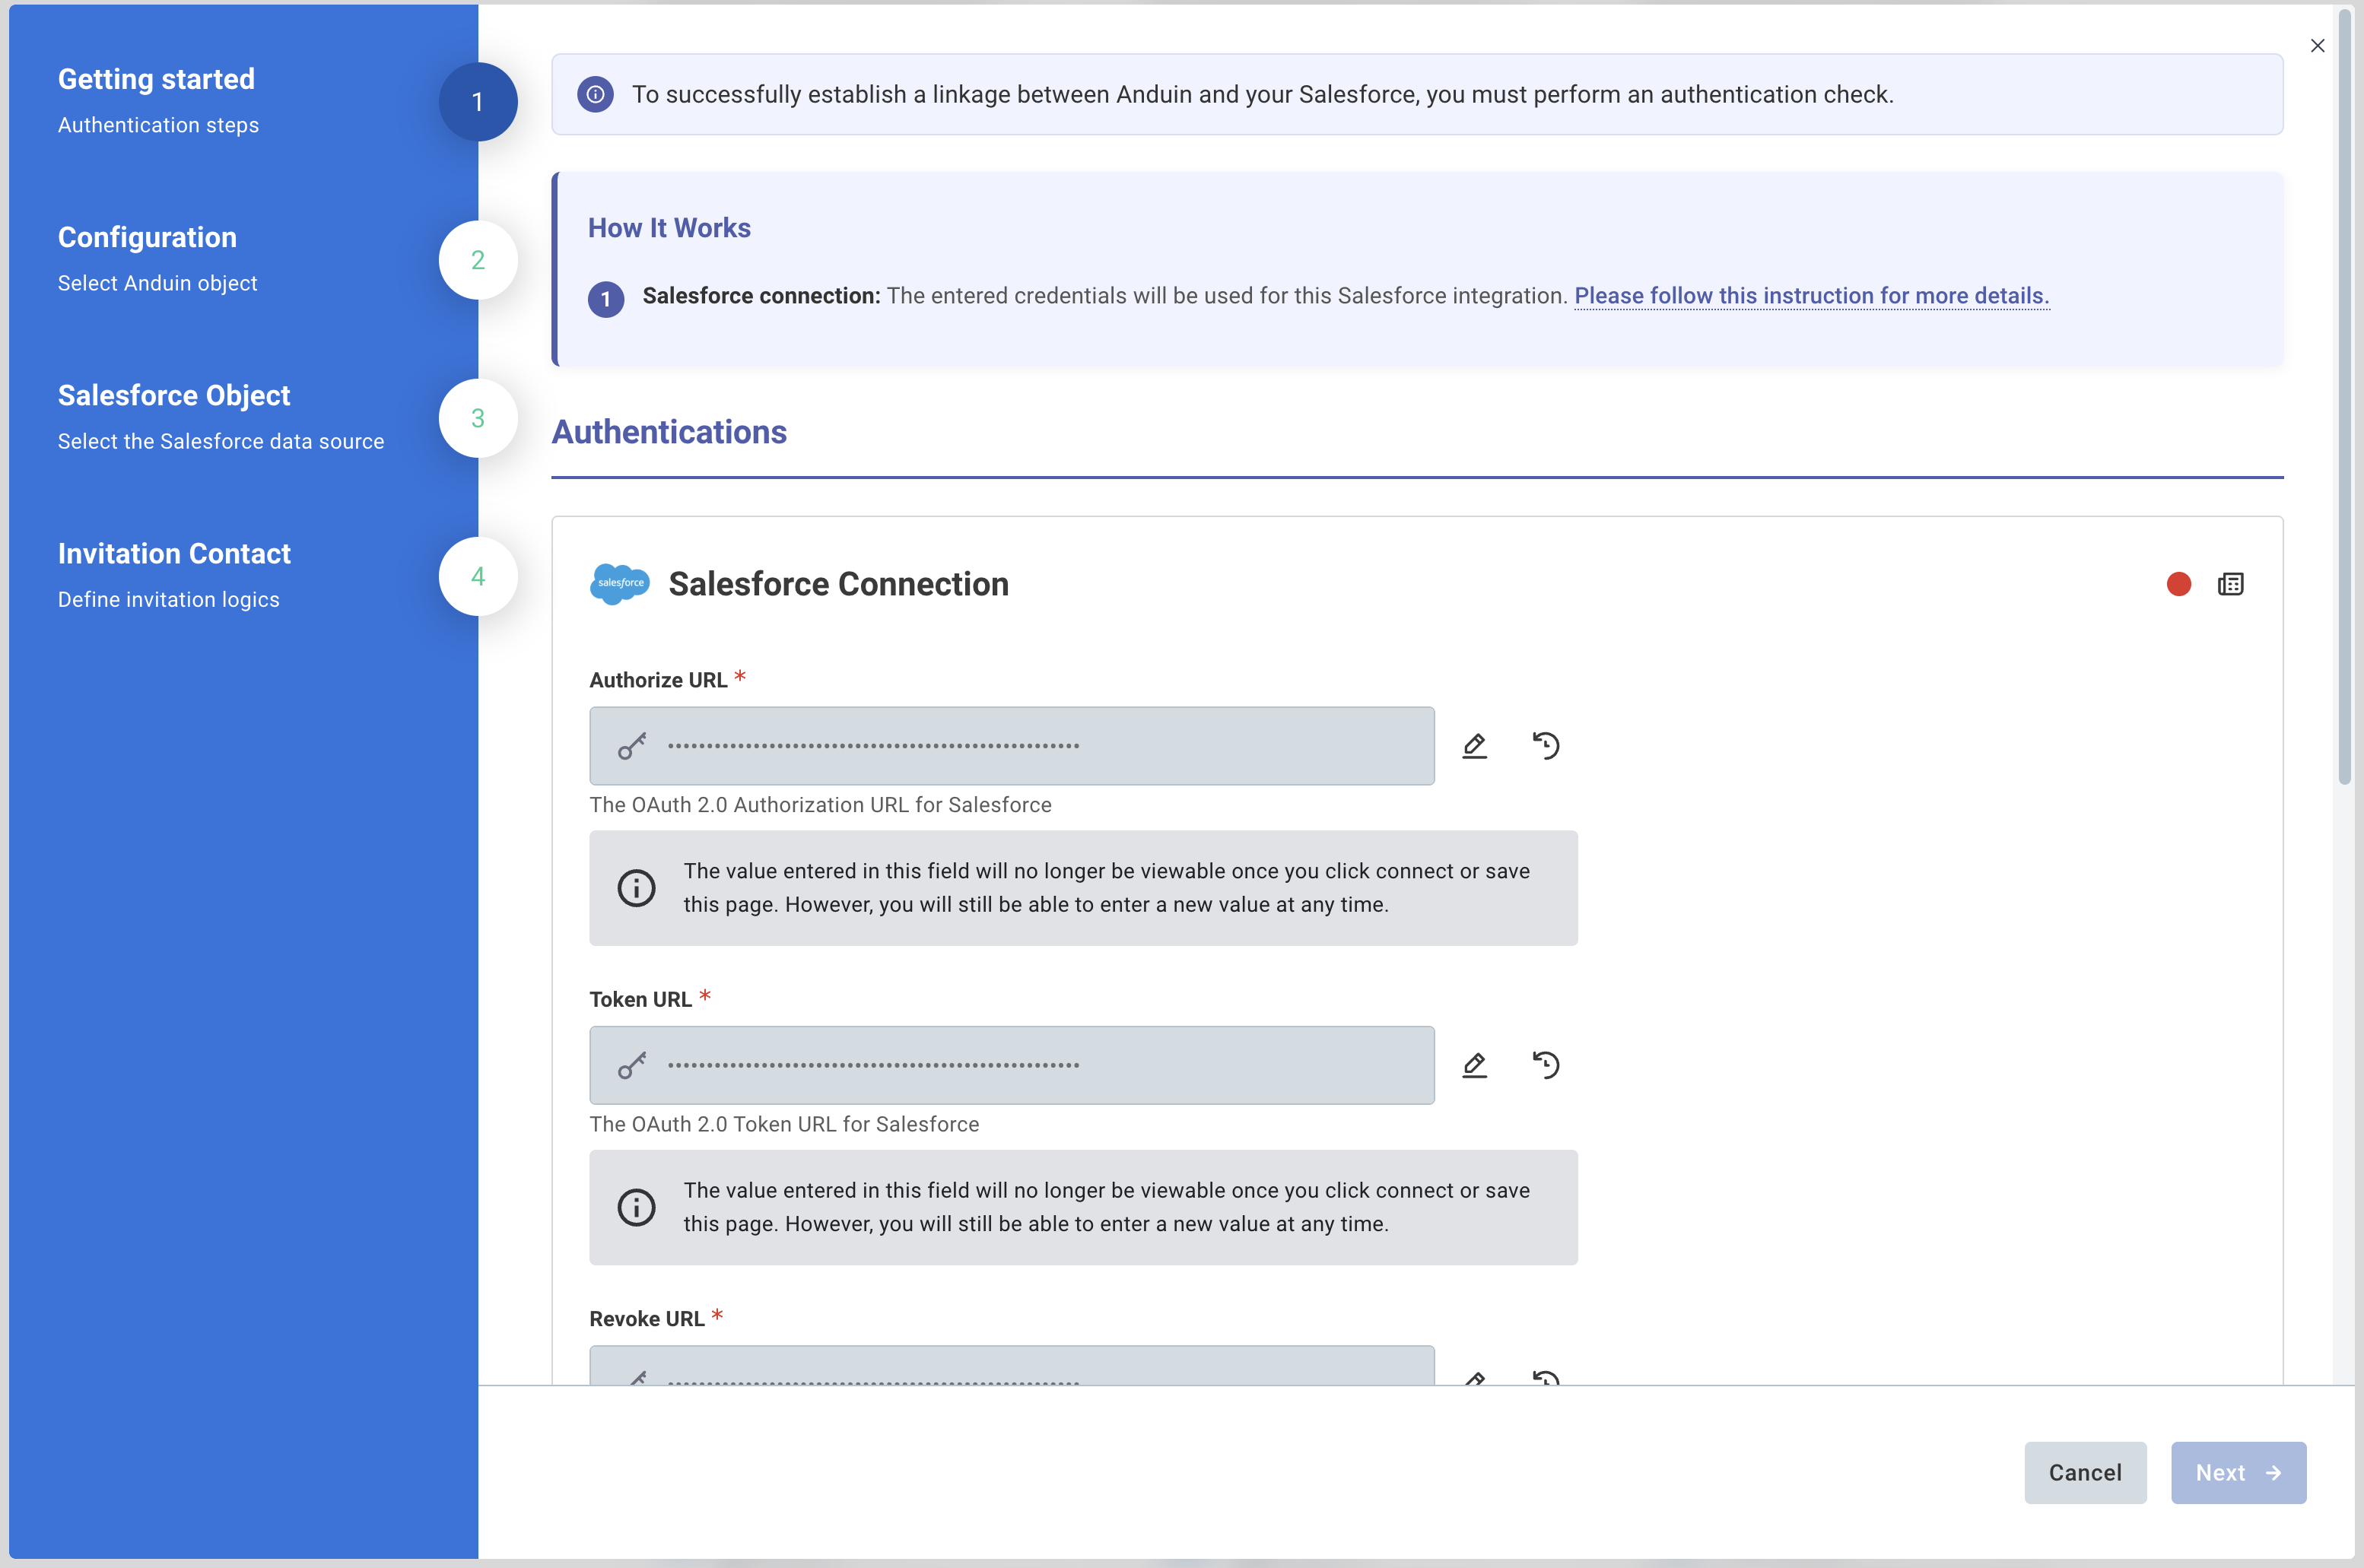
Task: Open the Salesforce Connection log table icon
Action: pos(2230,584)
